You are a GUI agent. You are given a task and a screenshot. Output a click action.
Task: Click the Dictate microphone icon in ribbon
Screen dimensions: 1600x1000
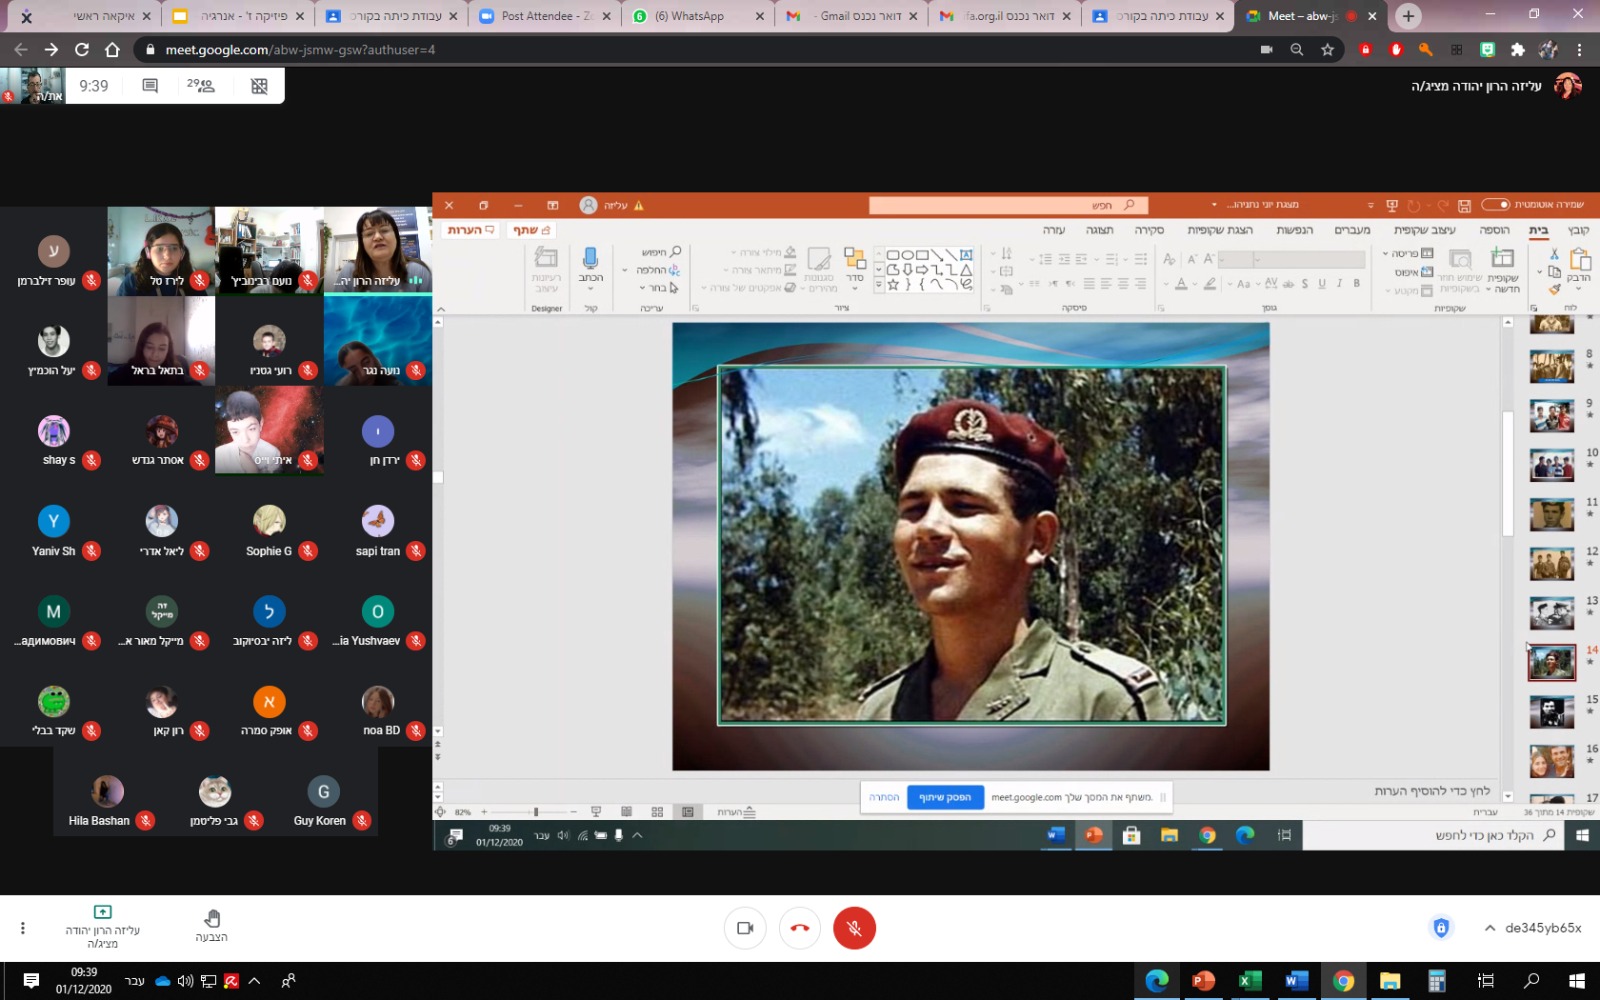(590, 259)
